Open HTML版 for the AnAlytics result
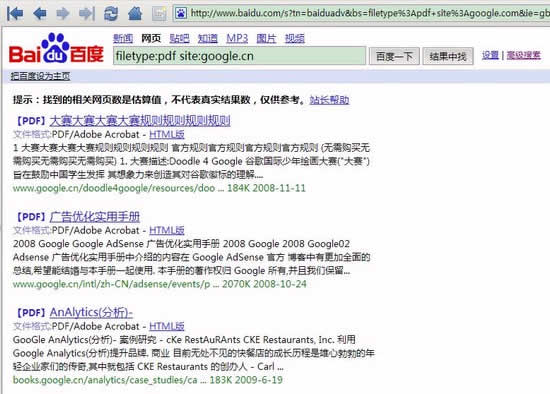Screen dimensions: 550x394 (x=167, y=326)
